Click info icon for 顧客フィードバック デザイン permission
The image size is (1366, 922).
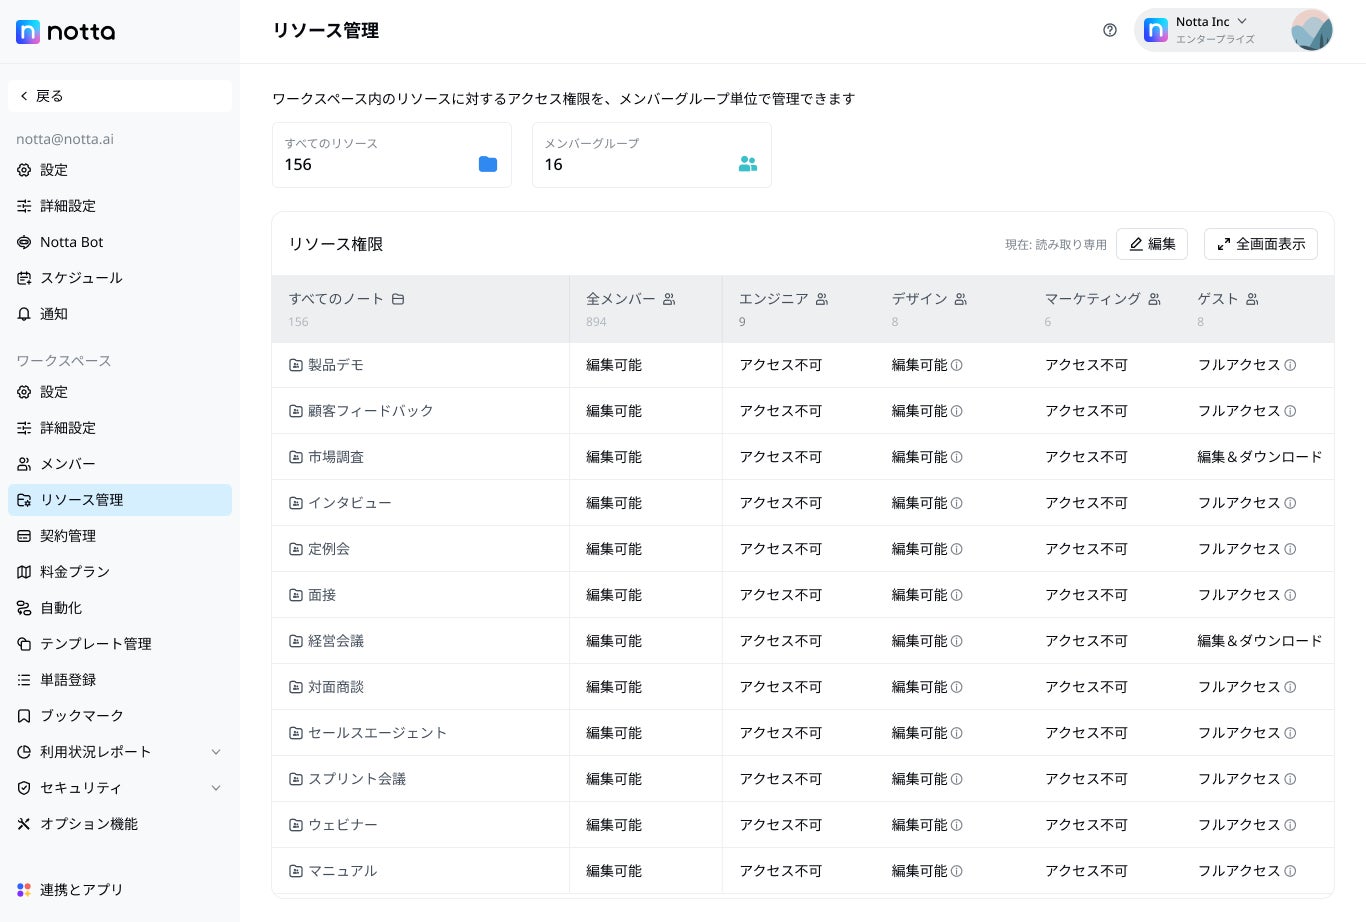[x=957, y=411]
